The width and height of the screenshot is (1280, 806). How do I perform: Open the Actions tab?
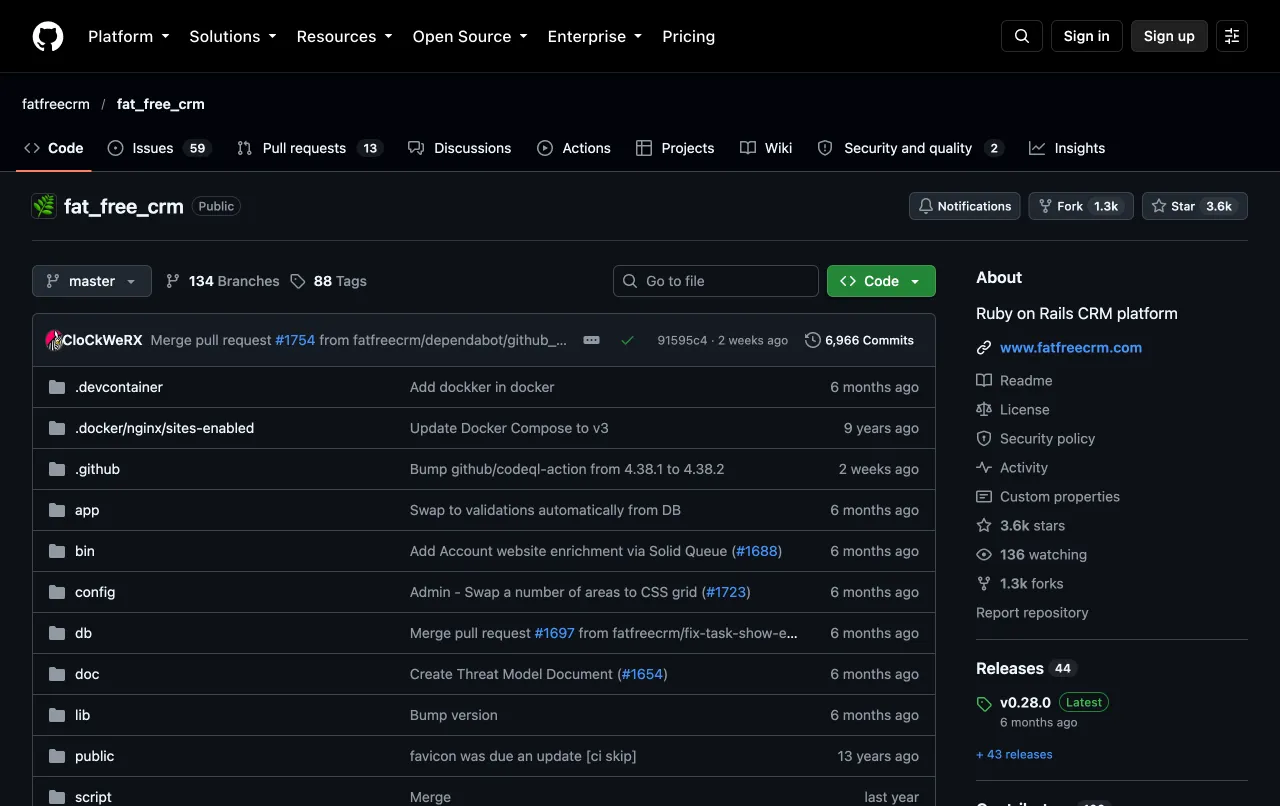click(x=574, y=148)
